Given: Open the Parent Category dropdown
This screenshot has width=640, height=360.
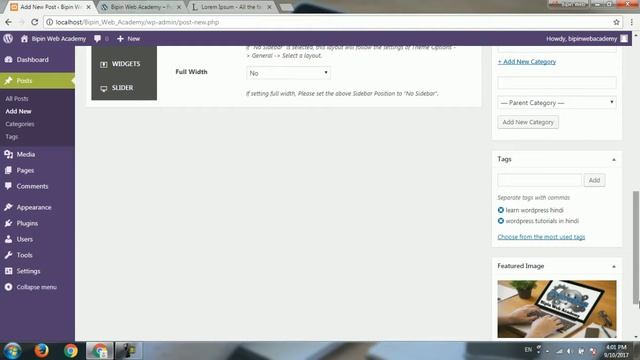Looking at the screenshot, I should pyautogui.click(x=557, y=102).
